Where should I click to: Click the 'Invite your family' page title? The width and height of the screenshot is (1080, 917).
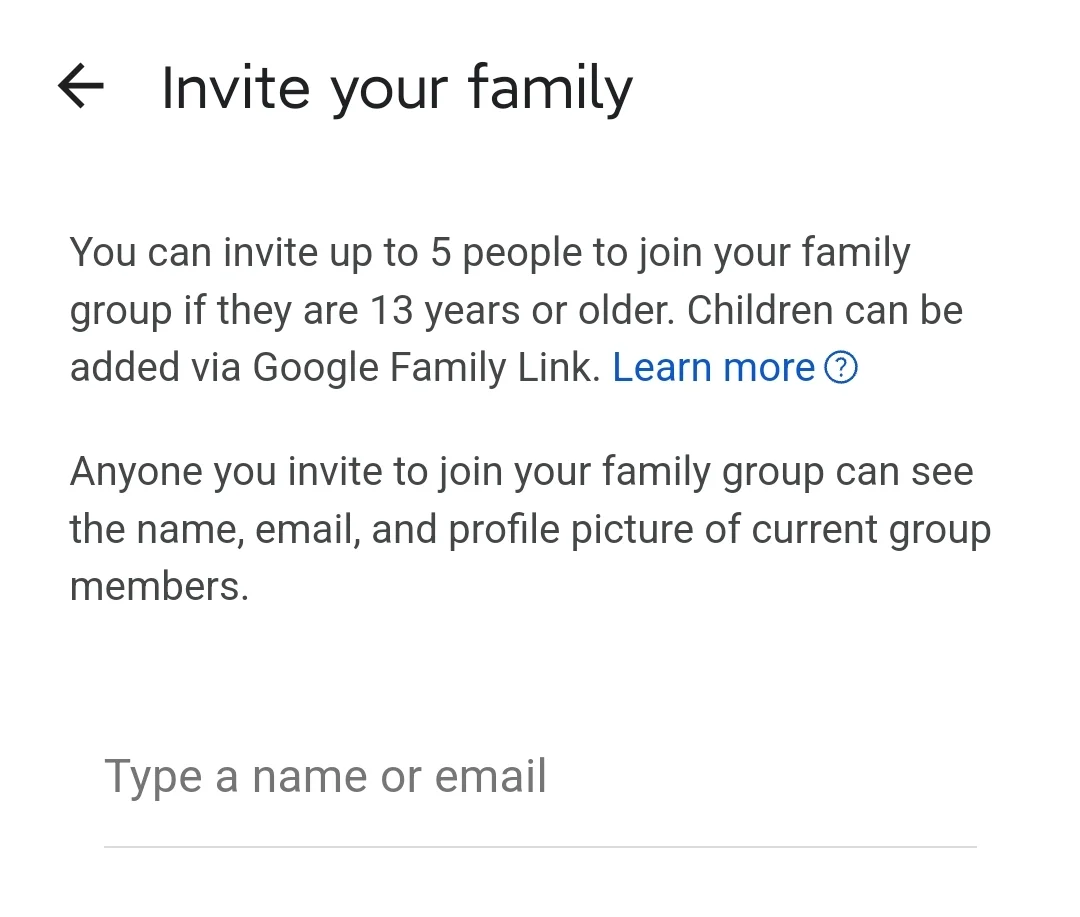[x=397, y=88]
